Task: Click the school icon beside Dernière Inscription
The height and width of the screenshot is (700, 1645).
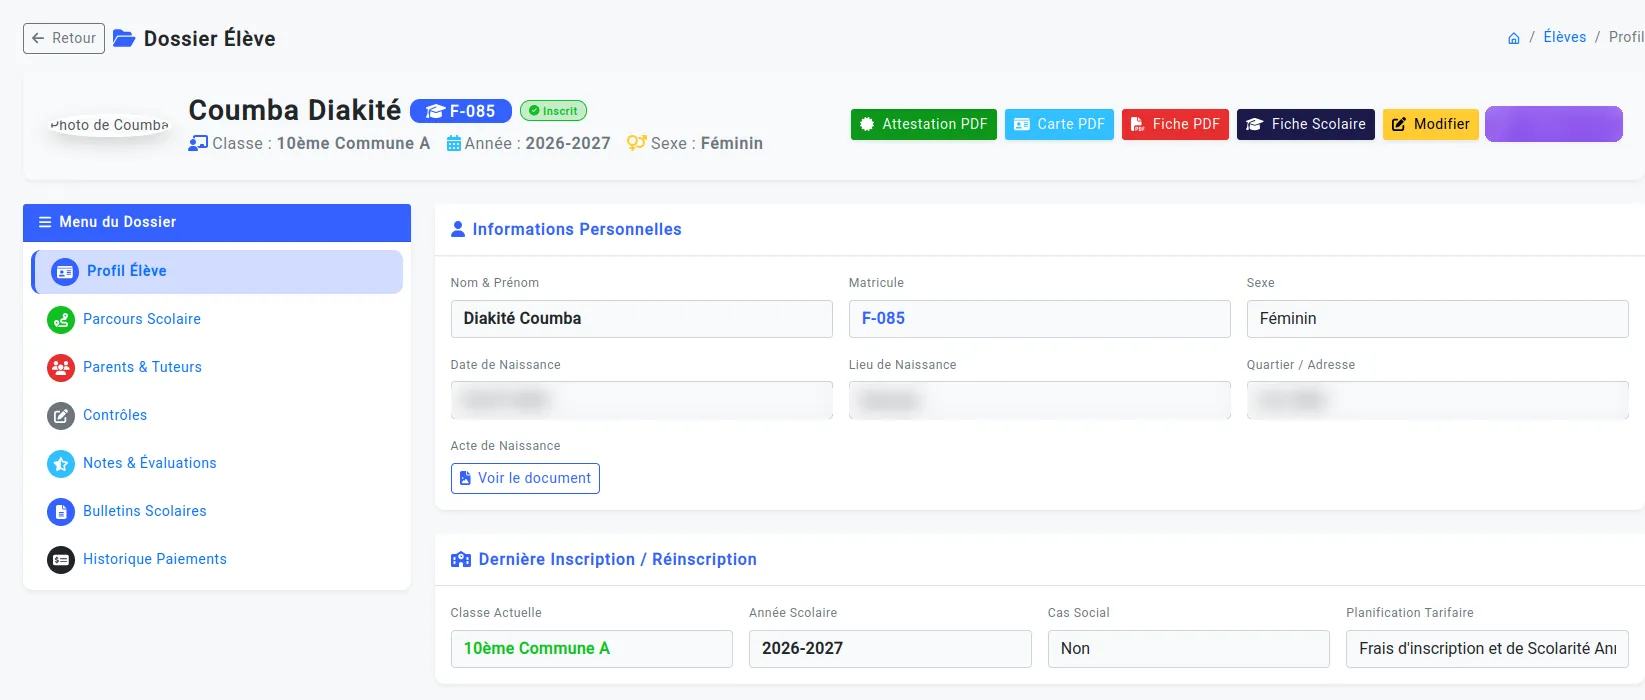Action: click(x=461, y=559)
